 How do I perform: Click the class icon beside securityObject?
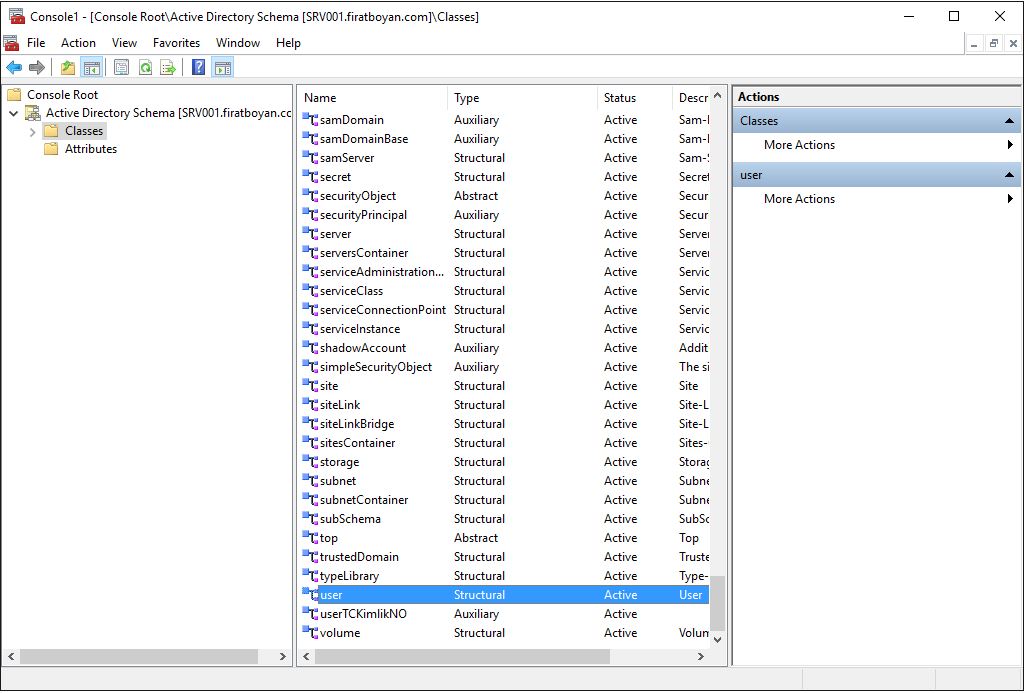tap(310, 195)
